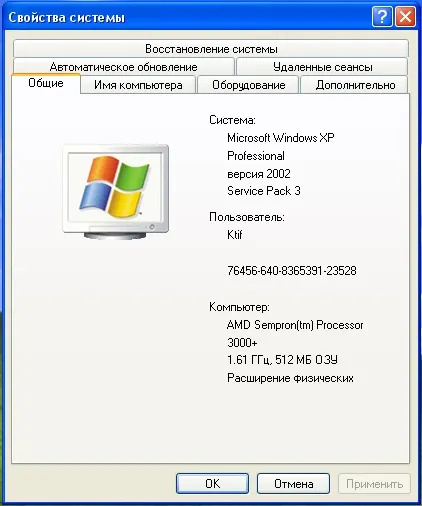Click the Расширение физических text

coord(290,378)
